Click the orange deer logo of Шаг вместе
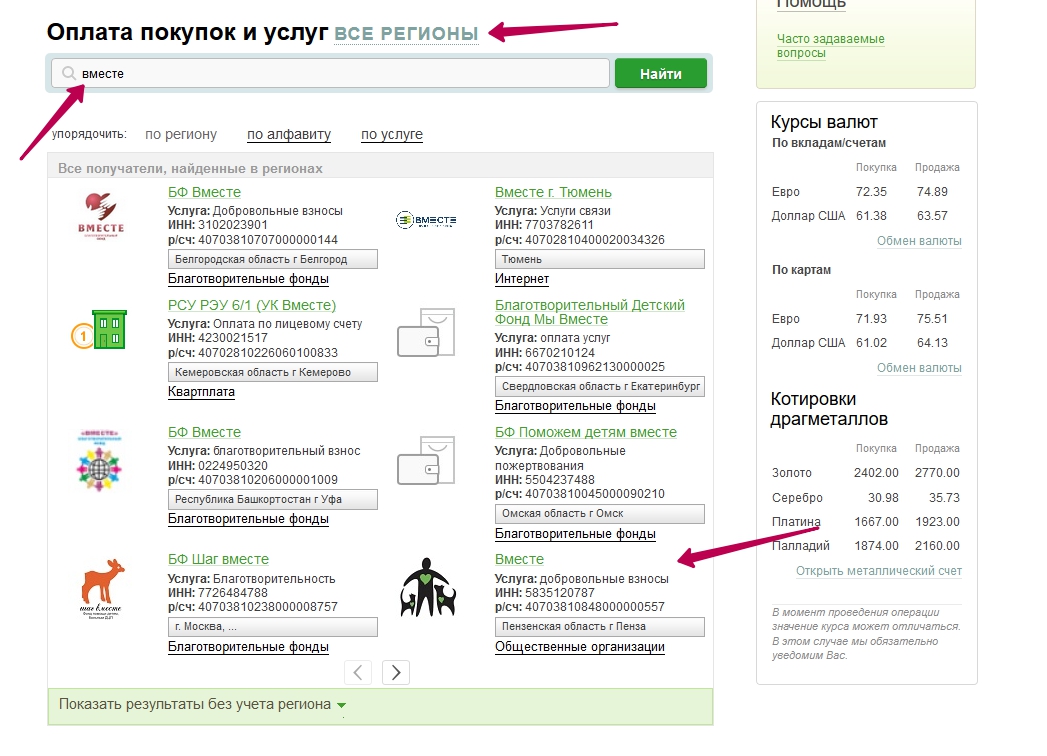Viewport: 1047px width, 756px height. 101,590
